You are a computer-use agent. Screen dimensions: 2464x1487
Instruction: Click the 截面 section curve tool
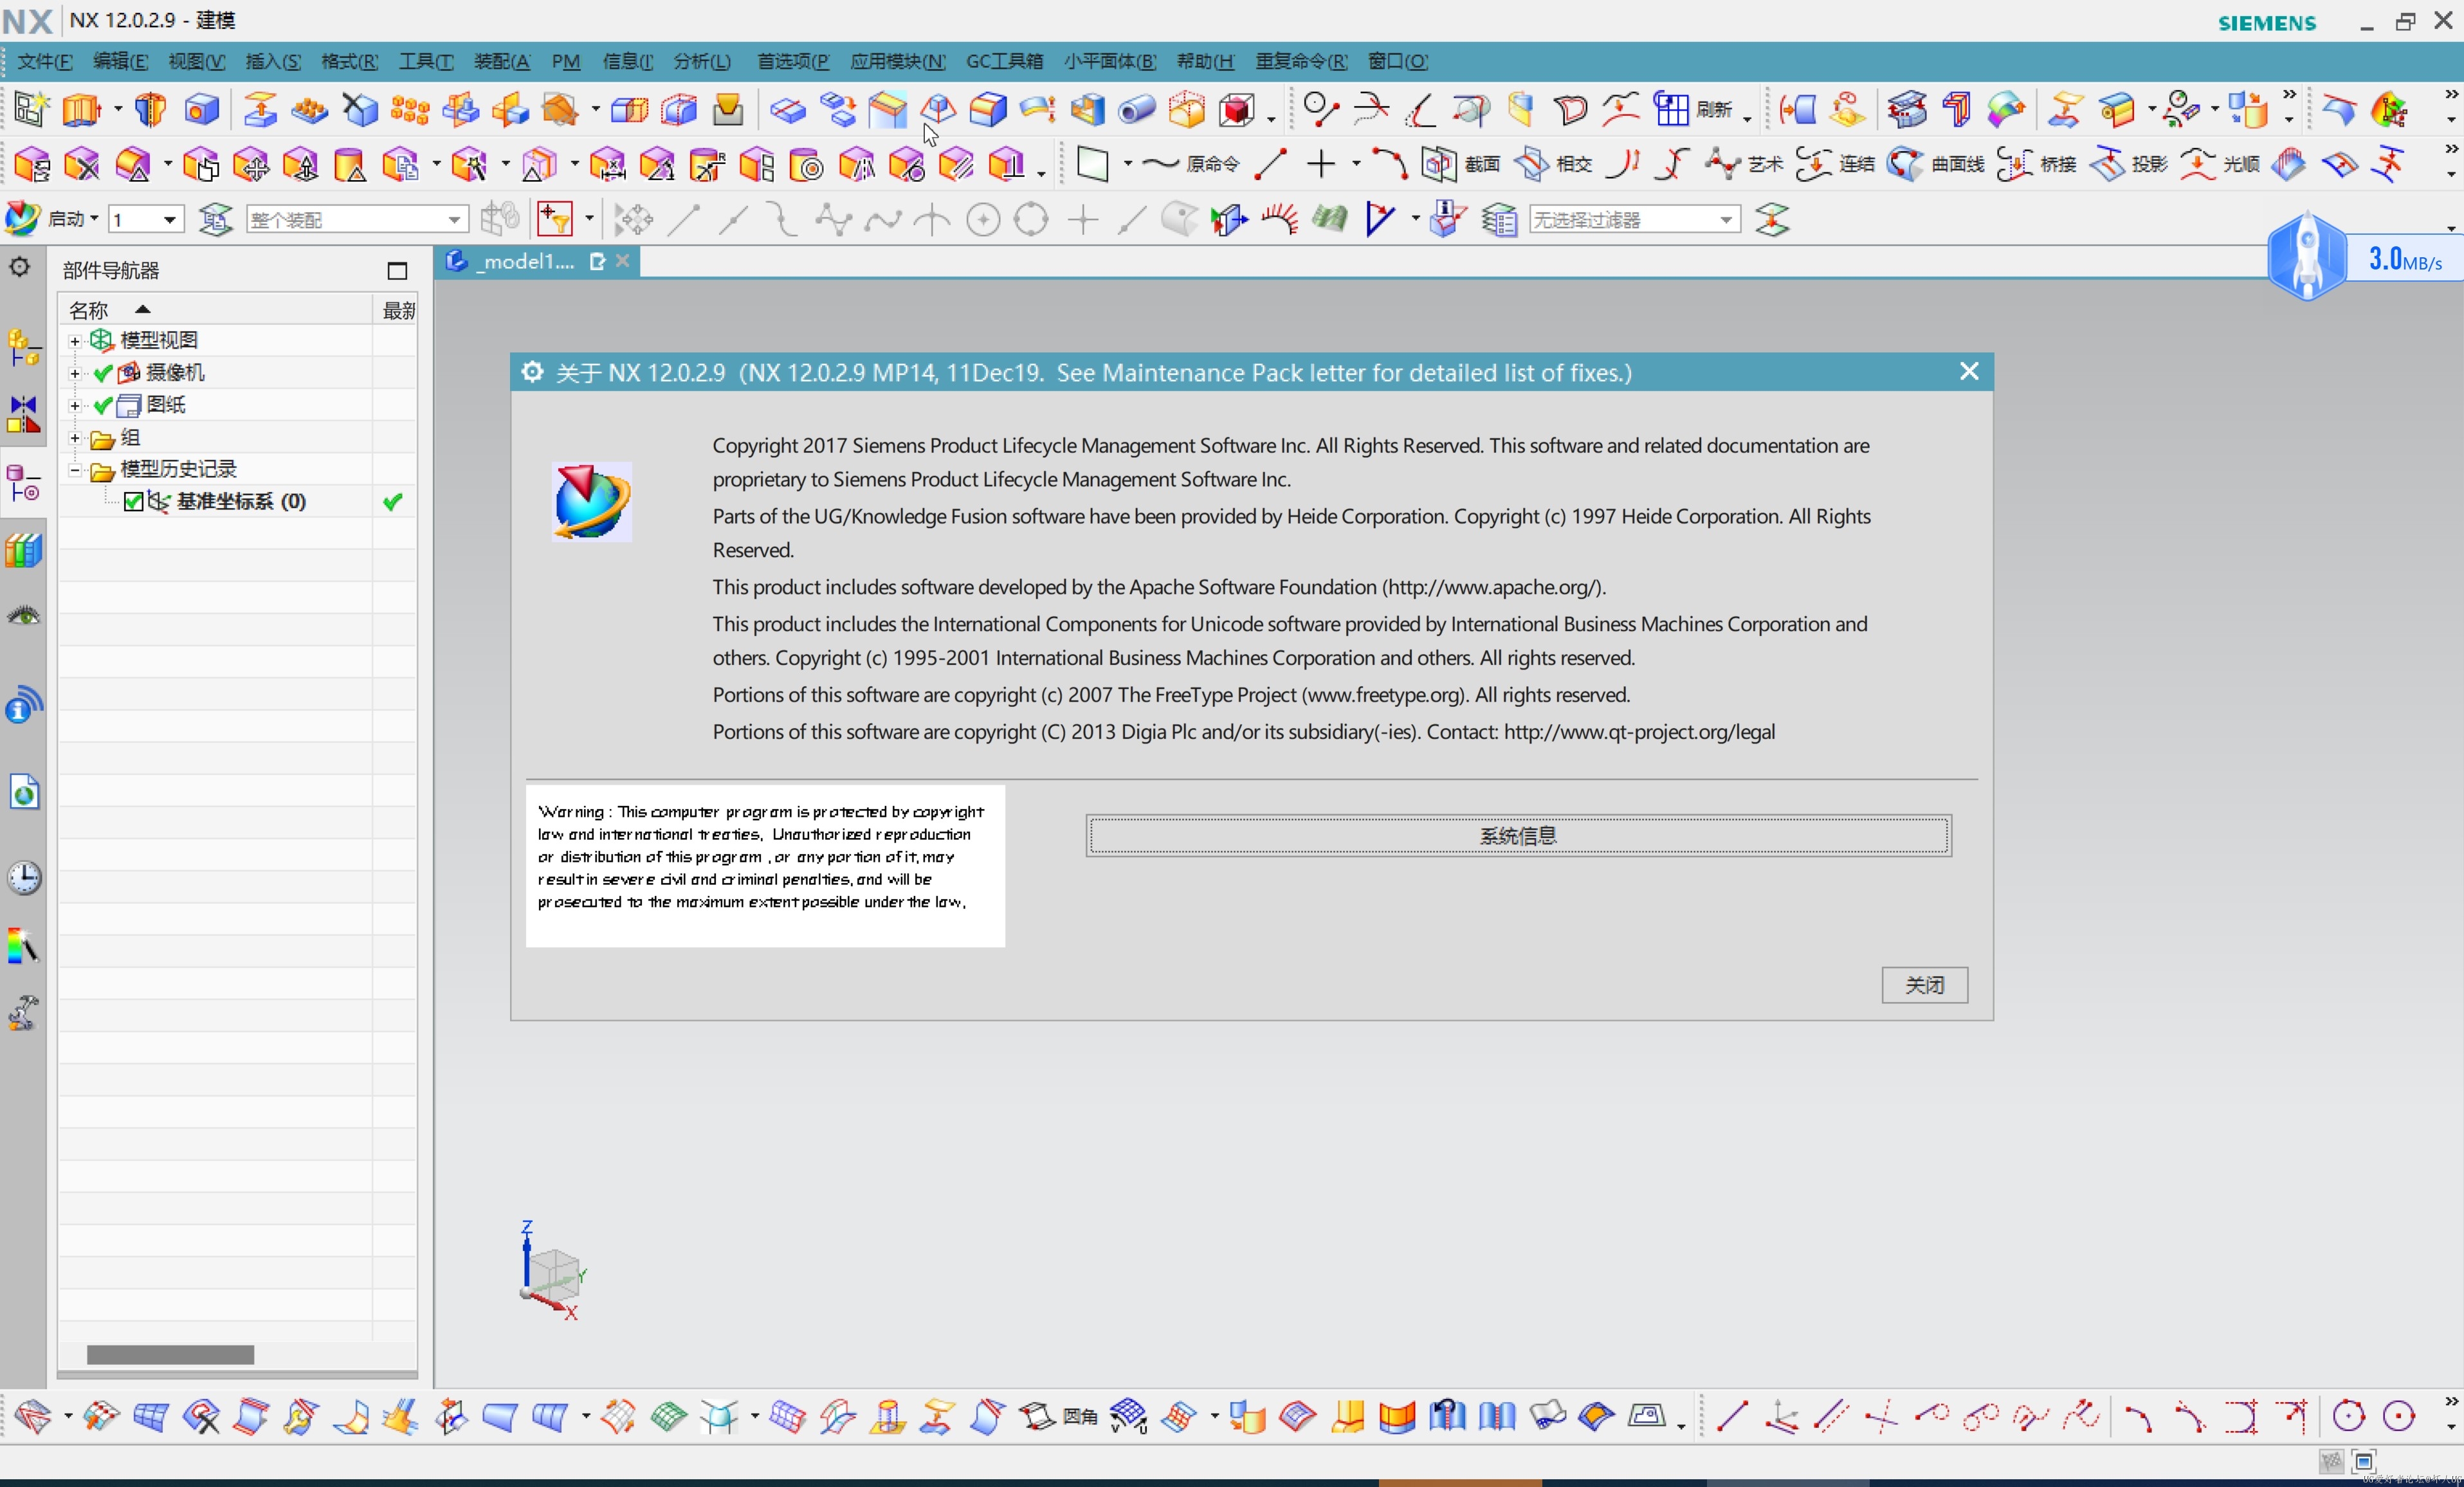point(1461,164)
